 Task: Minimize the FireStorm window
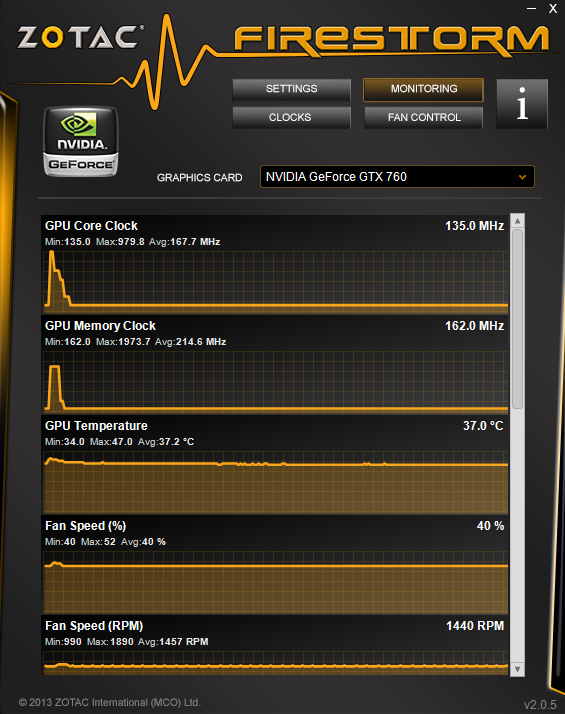click(531, 9)
